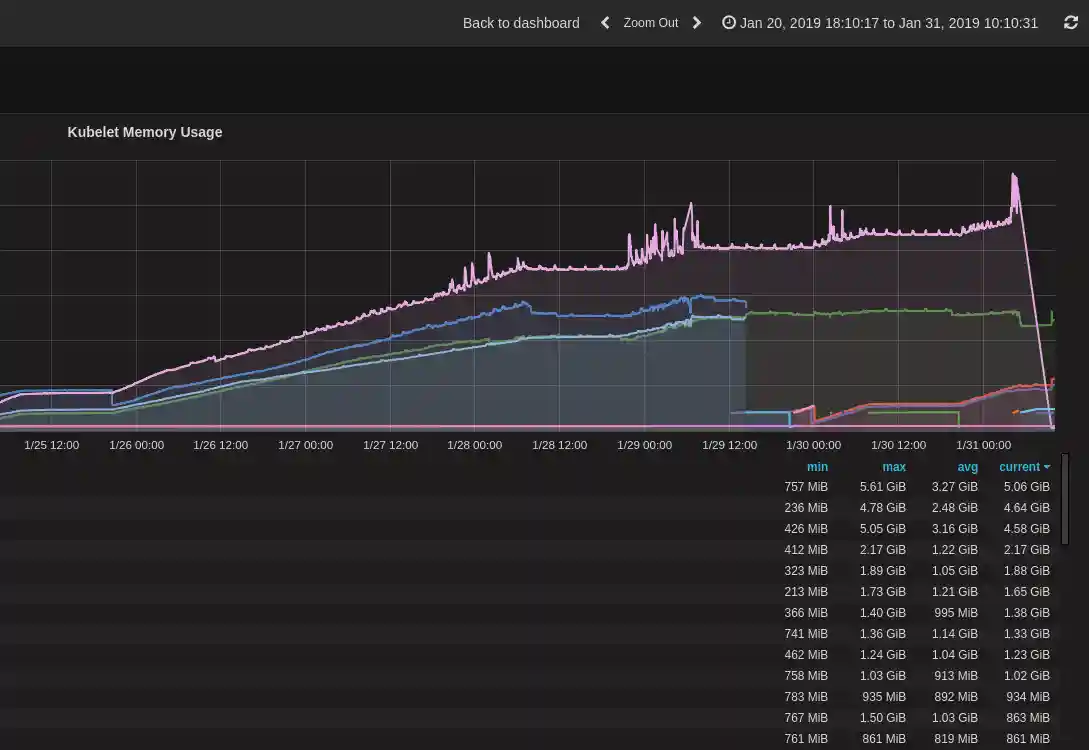This screenshot has width=1089, height=750.
Task: Click the tallest pink spike near 1/31
Action: pyautogui.click(x=1015, y=178)
